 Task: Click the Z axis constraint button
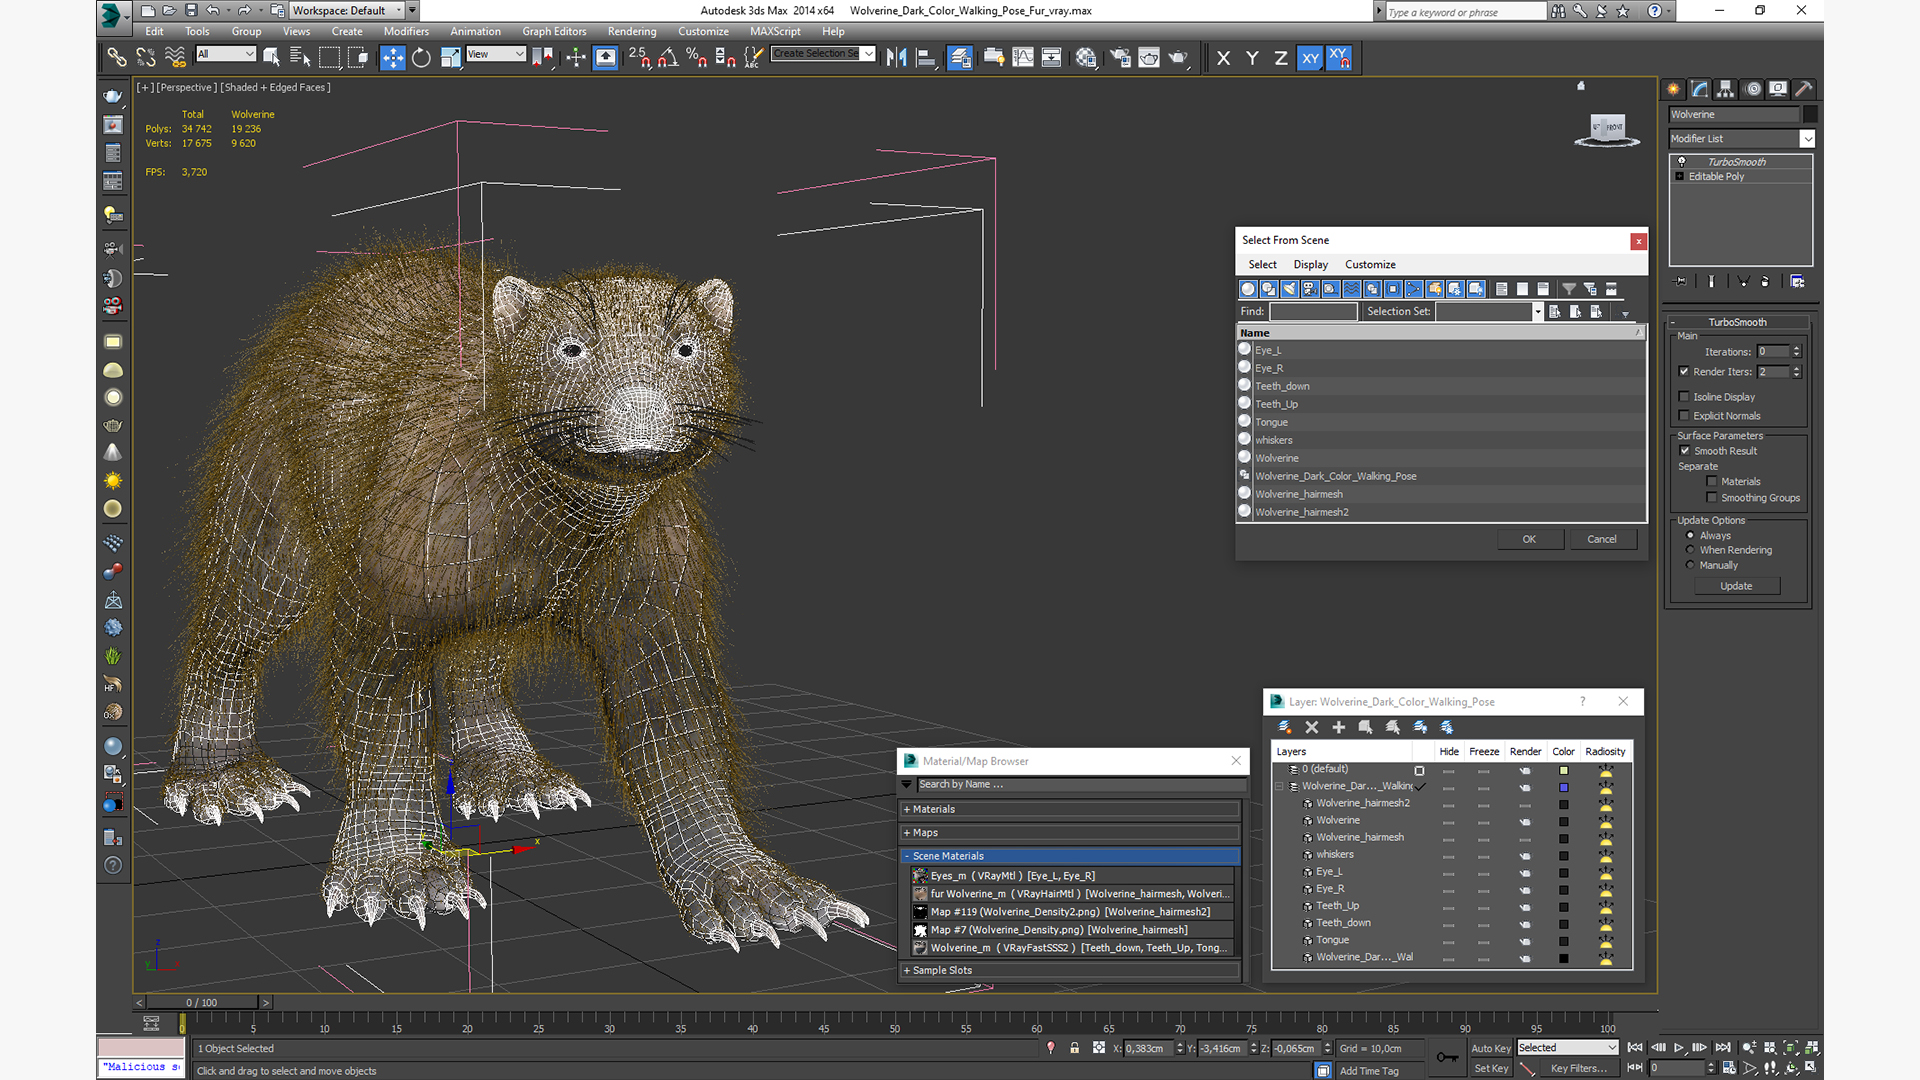tap(1281, 58)
